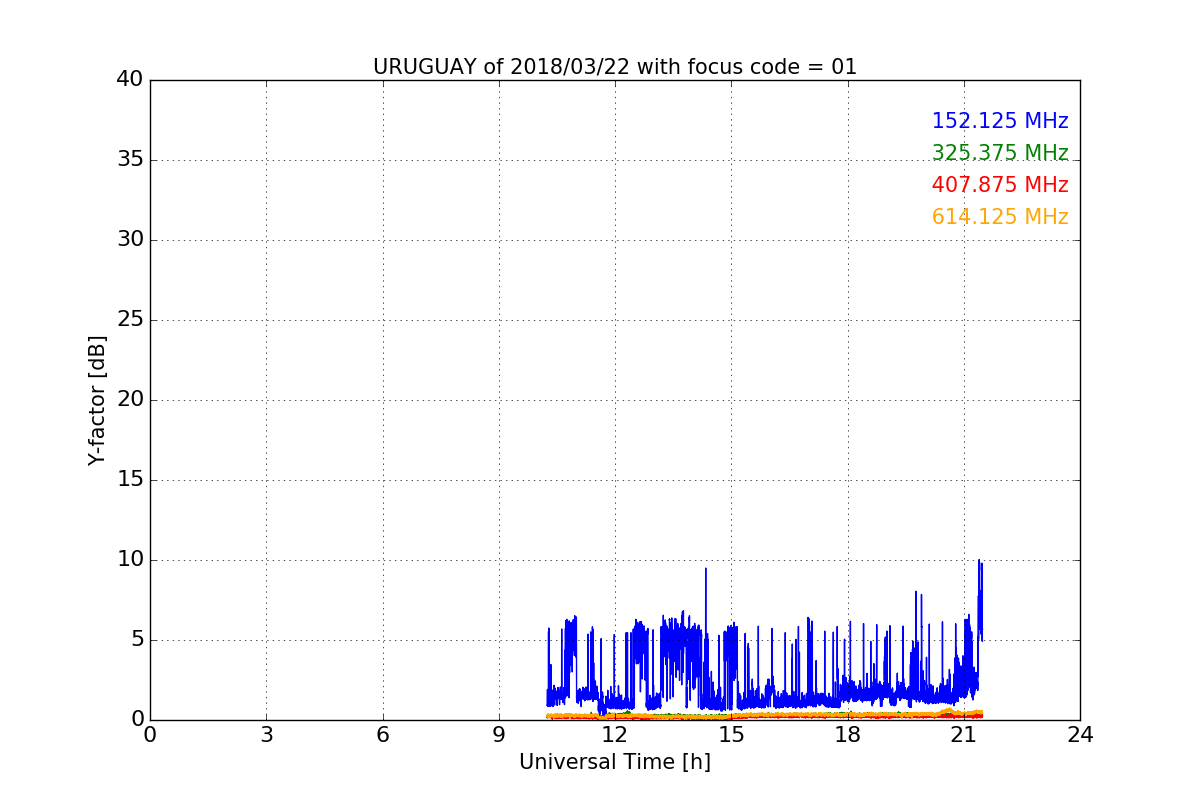This screenshot has height=800, width=1200.
Task: Click y-axis tick label 20
Action: pos(130,400)
